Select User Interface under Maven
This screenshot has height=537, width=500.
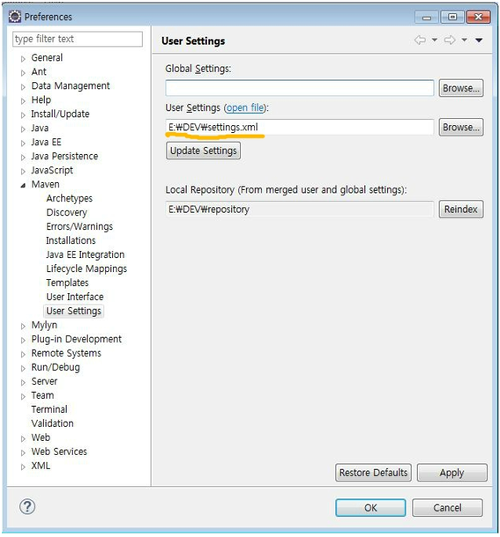pyautogui.click(x=75, y=297)
